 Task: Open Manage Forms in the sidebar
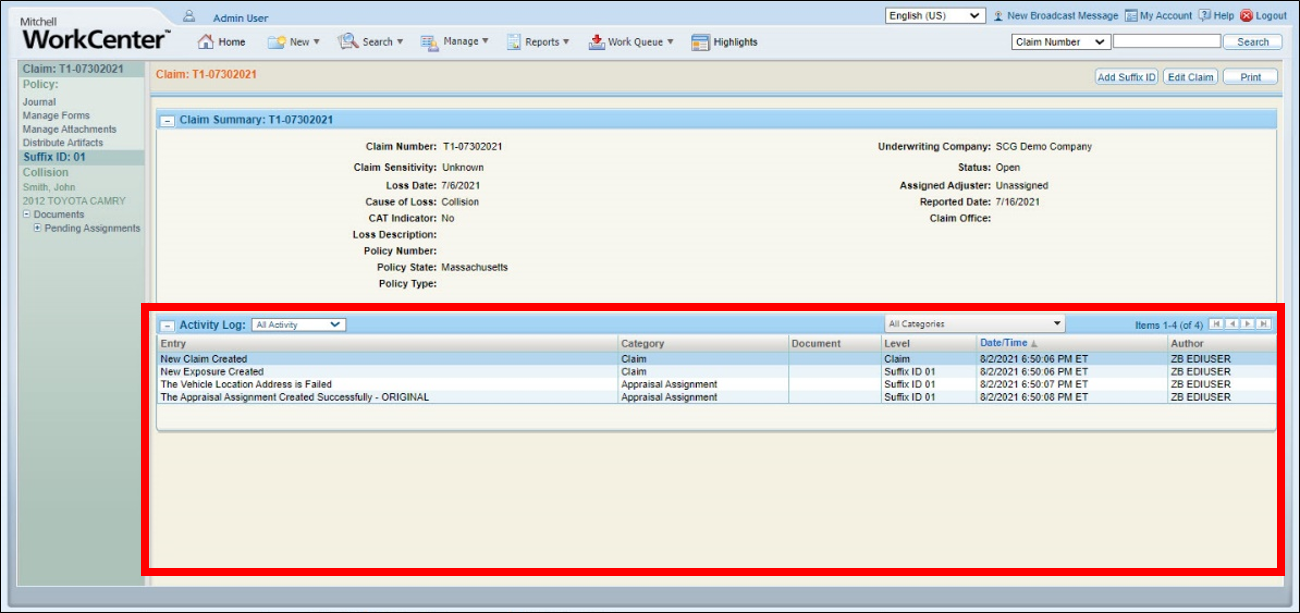coord(56,116)
